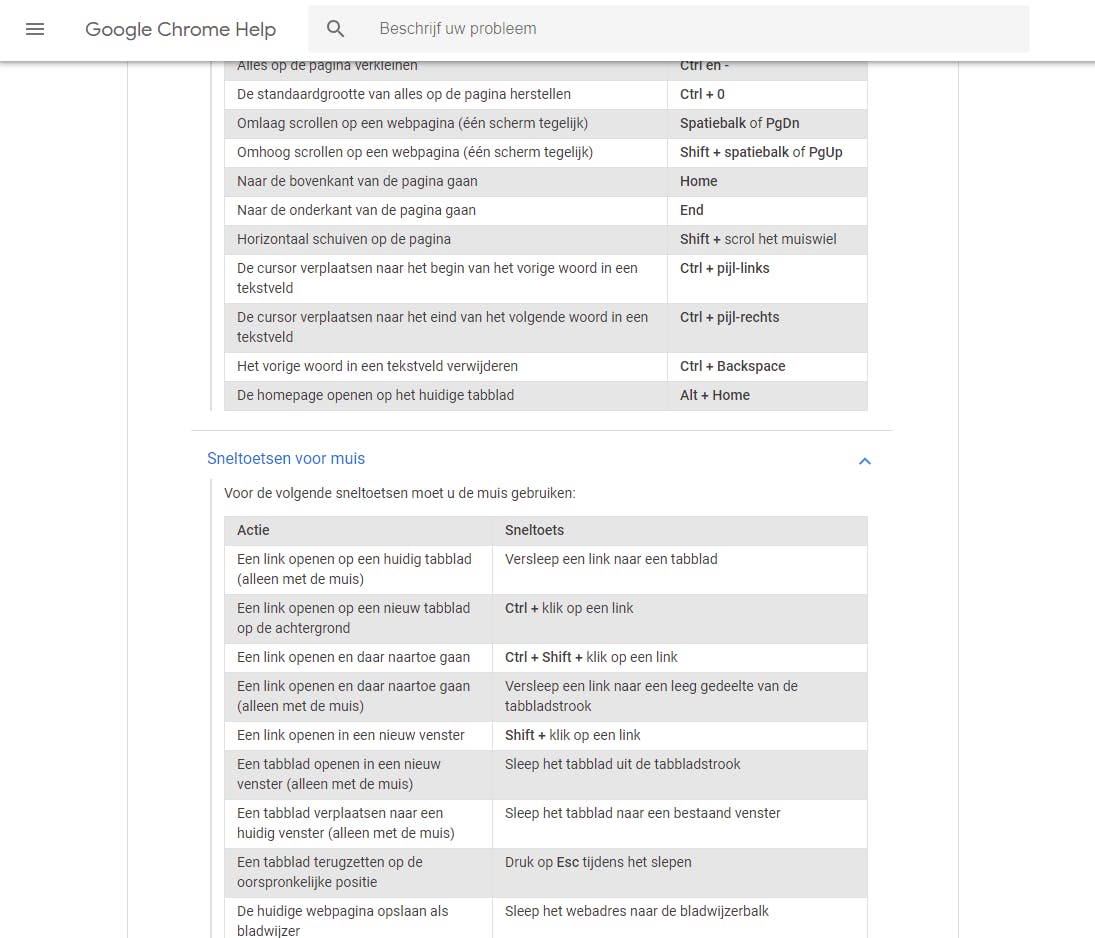Click the 'Sneltoets' column header
Screen dimensions: 1095x938
pyautogui.click(x=535, y=530)
